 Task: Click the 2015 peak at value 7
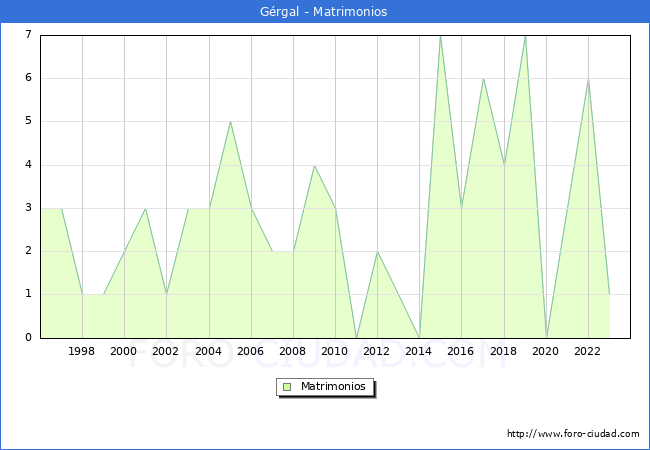[441, 36]
